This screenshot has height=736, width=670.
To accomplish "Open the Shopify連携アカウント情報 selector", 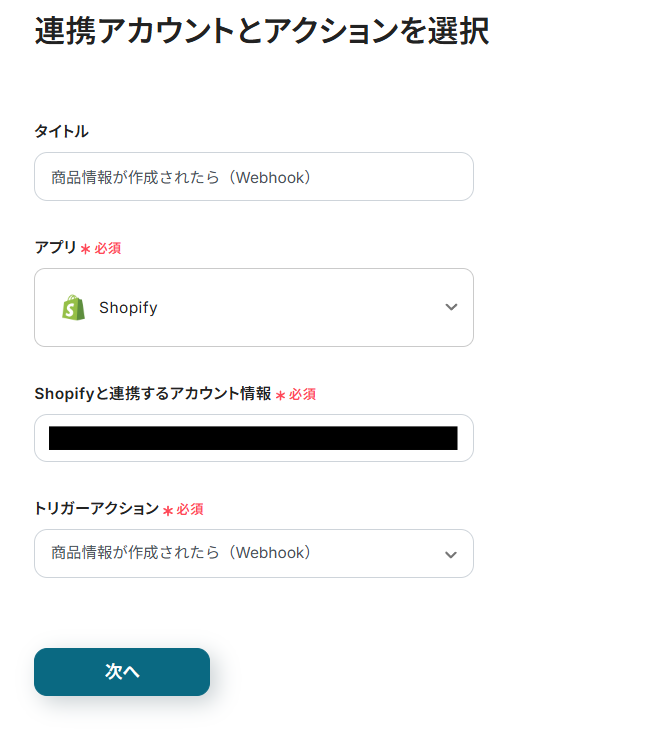I will point(253,438).
